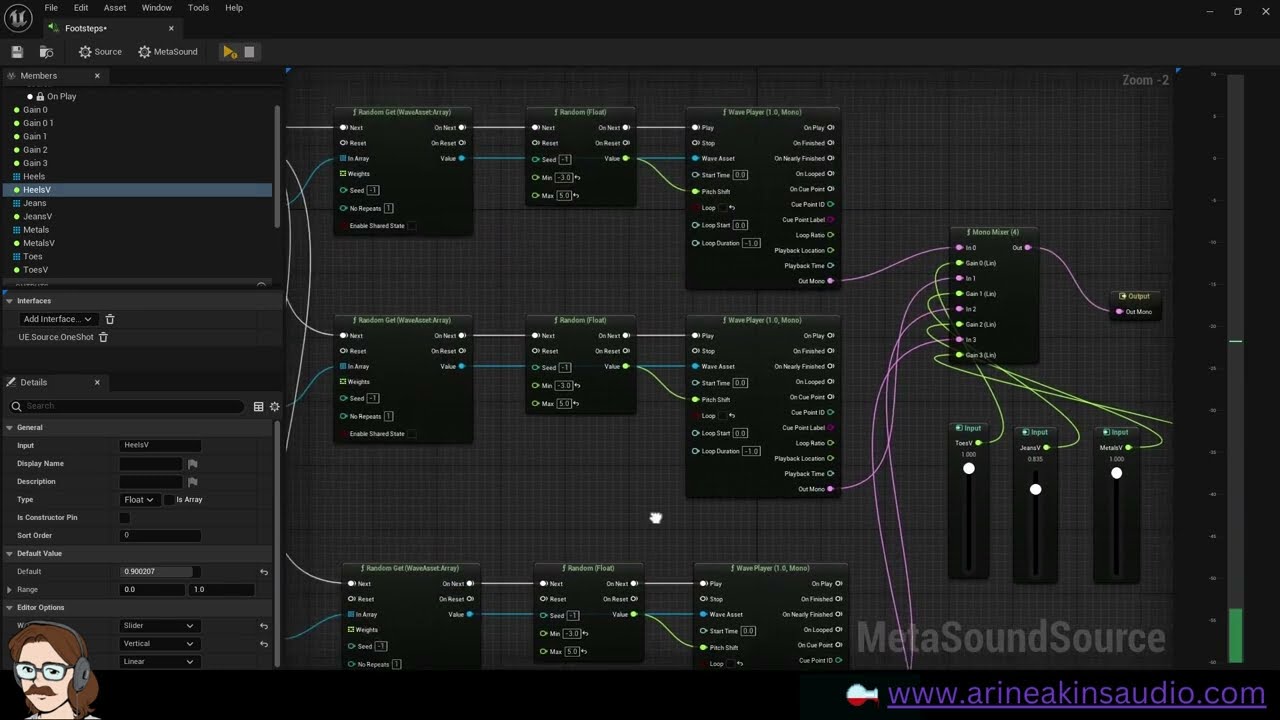
Task: Close the Details panel tab
Action: [97, 382]
